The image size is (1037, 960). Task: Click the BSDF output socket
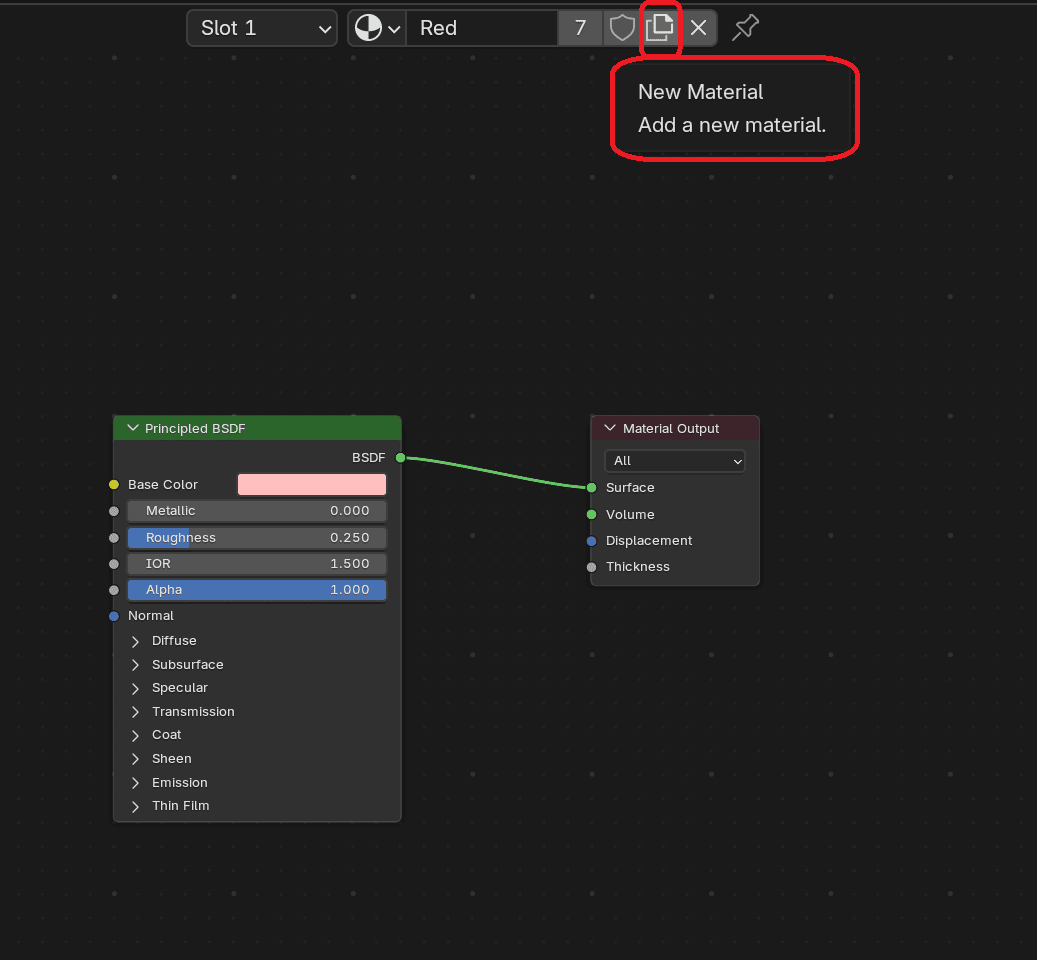tap(400, 458)
